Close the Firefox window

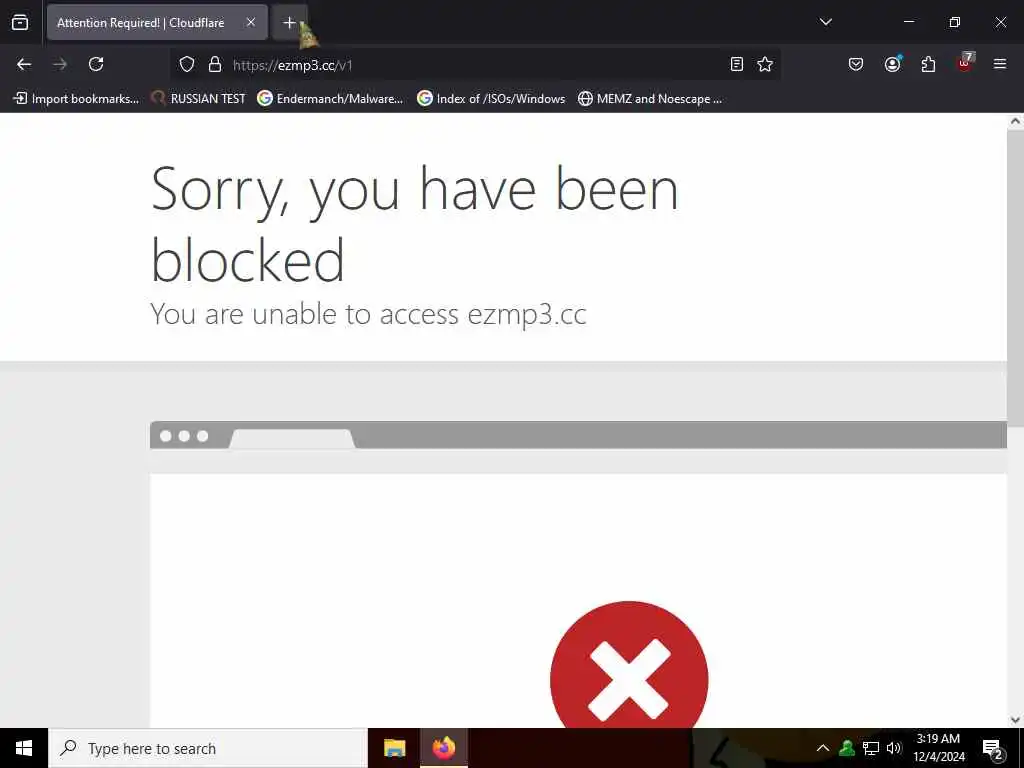(x=1000, y=22)
